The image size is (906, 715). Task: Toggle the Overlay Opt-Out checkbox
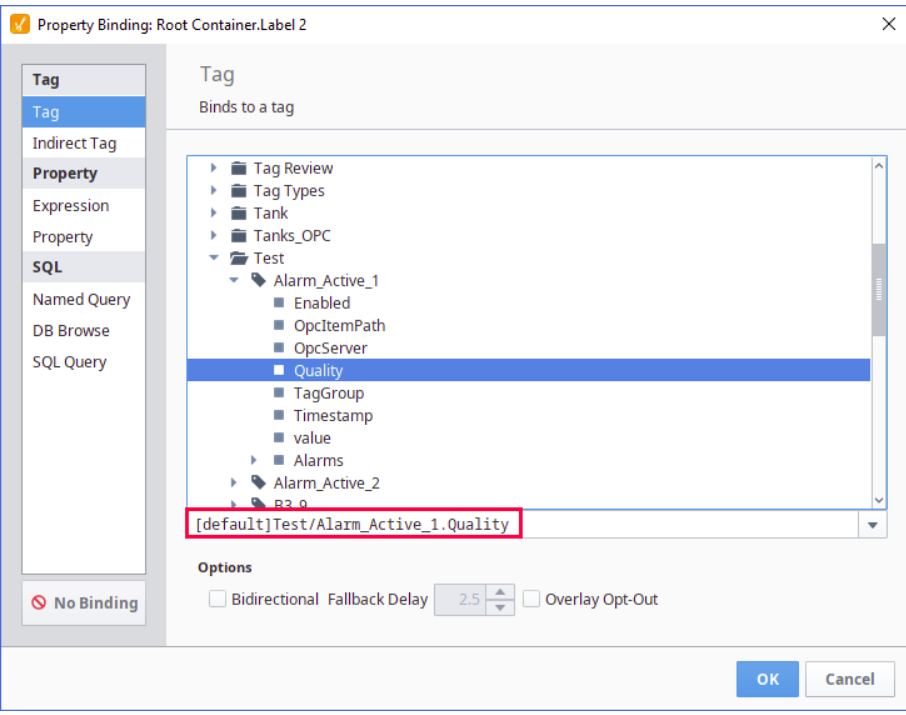[x=532, y=600]
